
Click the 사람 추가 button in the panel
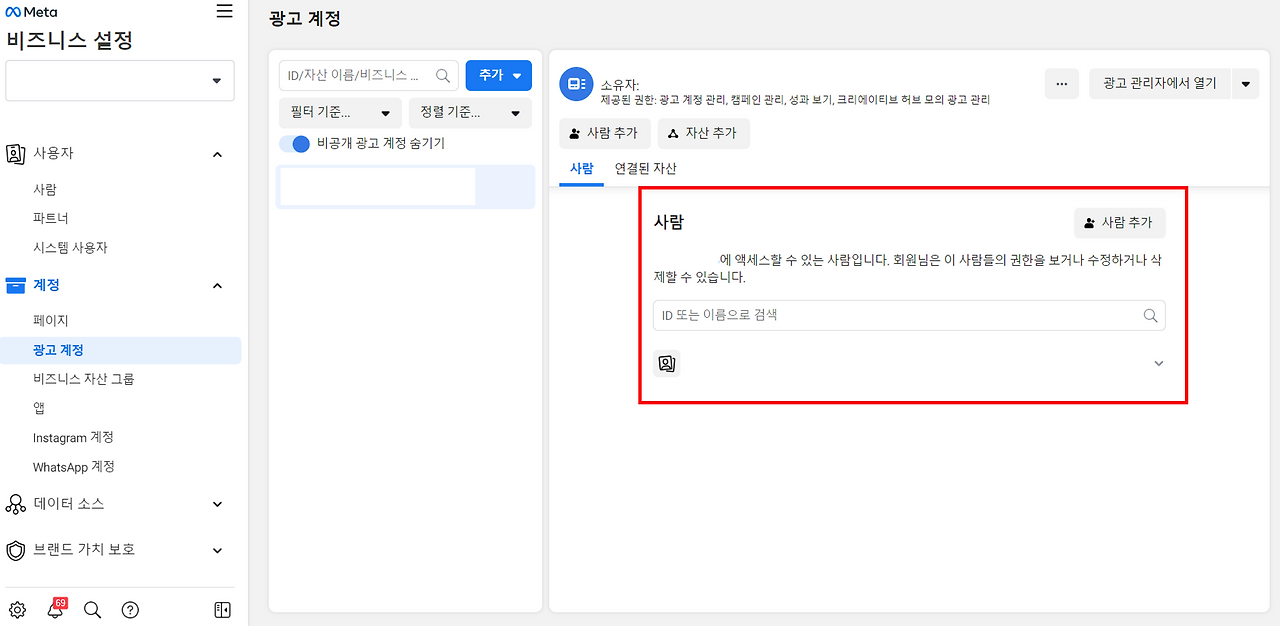1119,223
